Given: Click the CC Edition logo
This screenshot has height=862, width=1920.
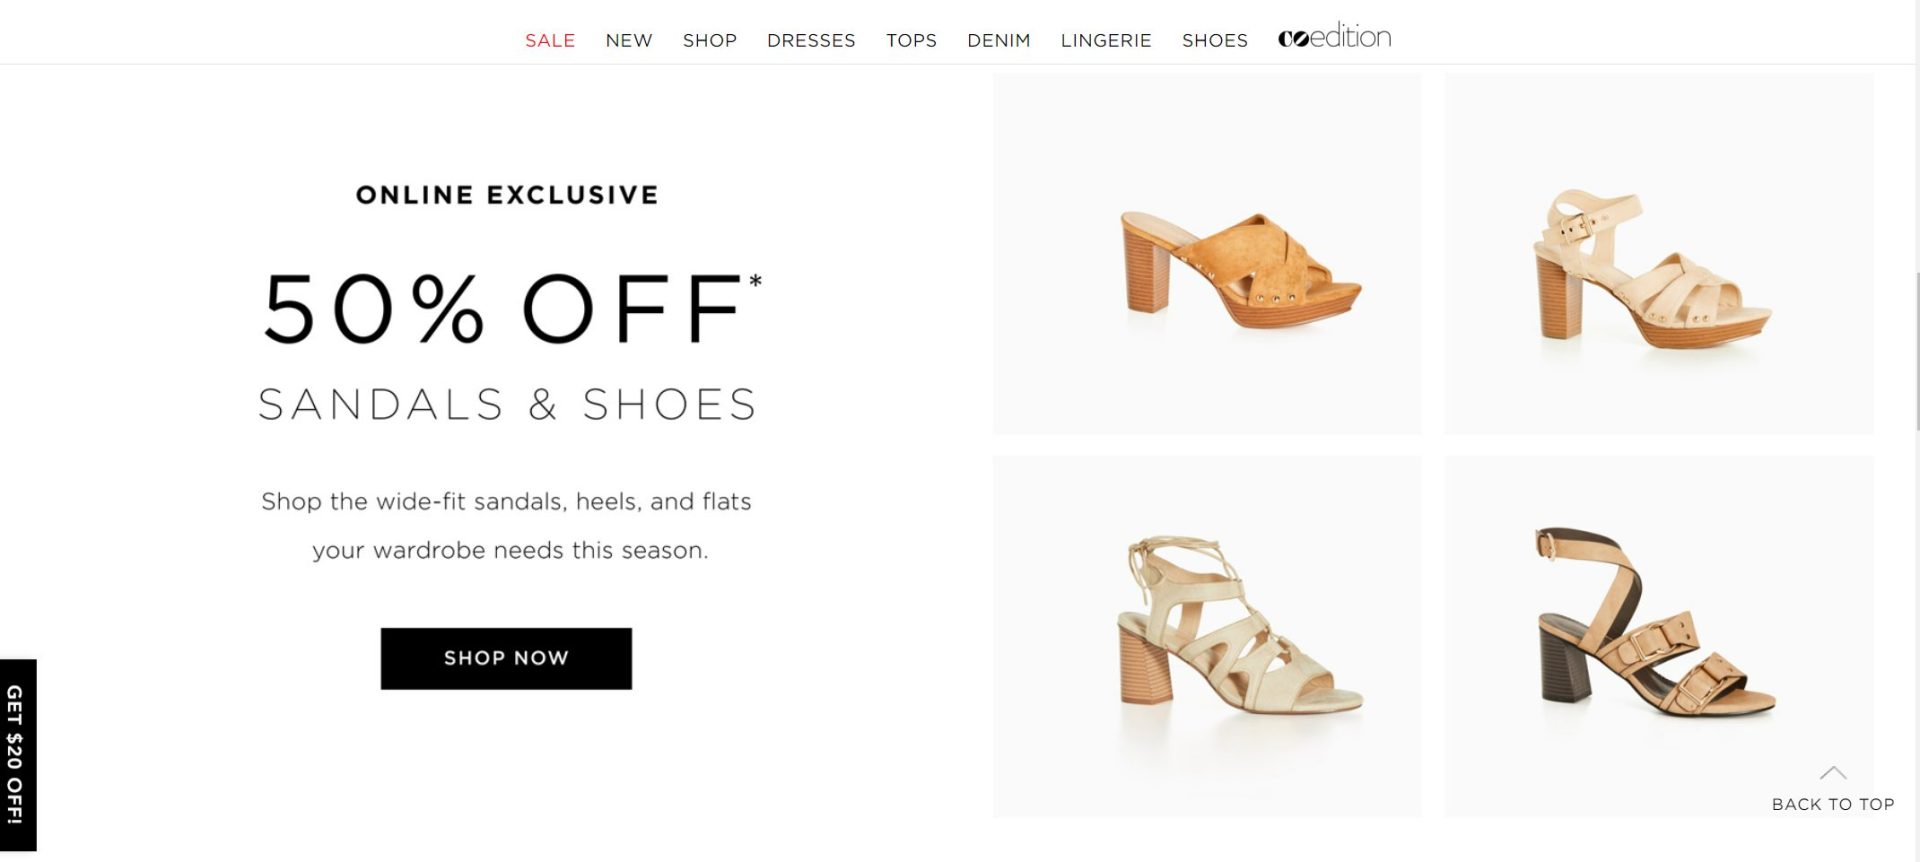Looking at the screenshot, I should point(1334,38).
